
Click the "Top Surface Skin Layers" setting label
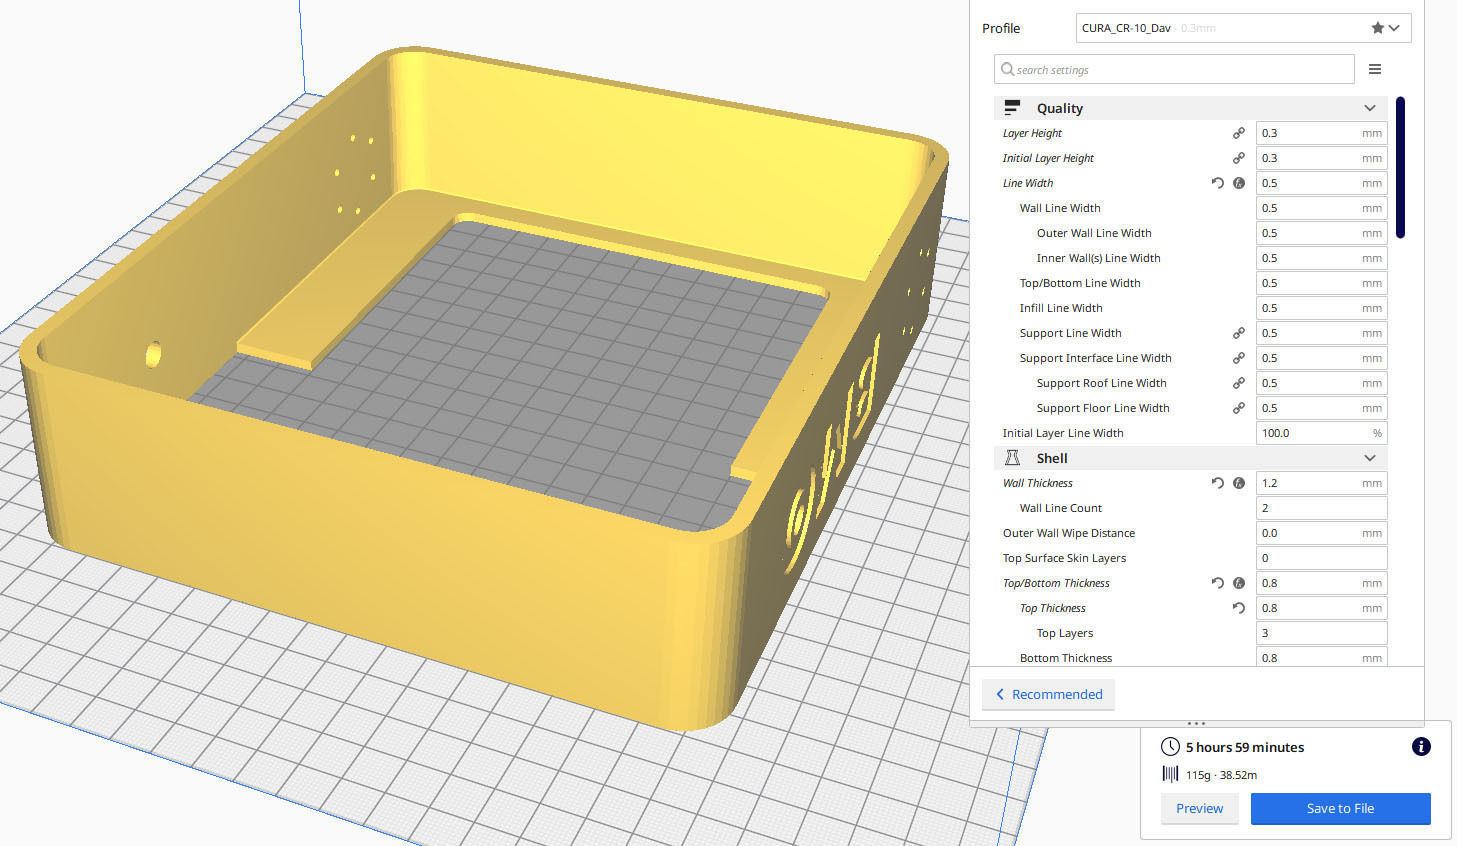(x=1065, y=558)
